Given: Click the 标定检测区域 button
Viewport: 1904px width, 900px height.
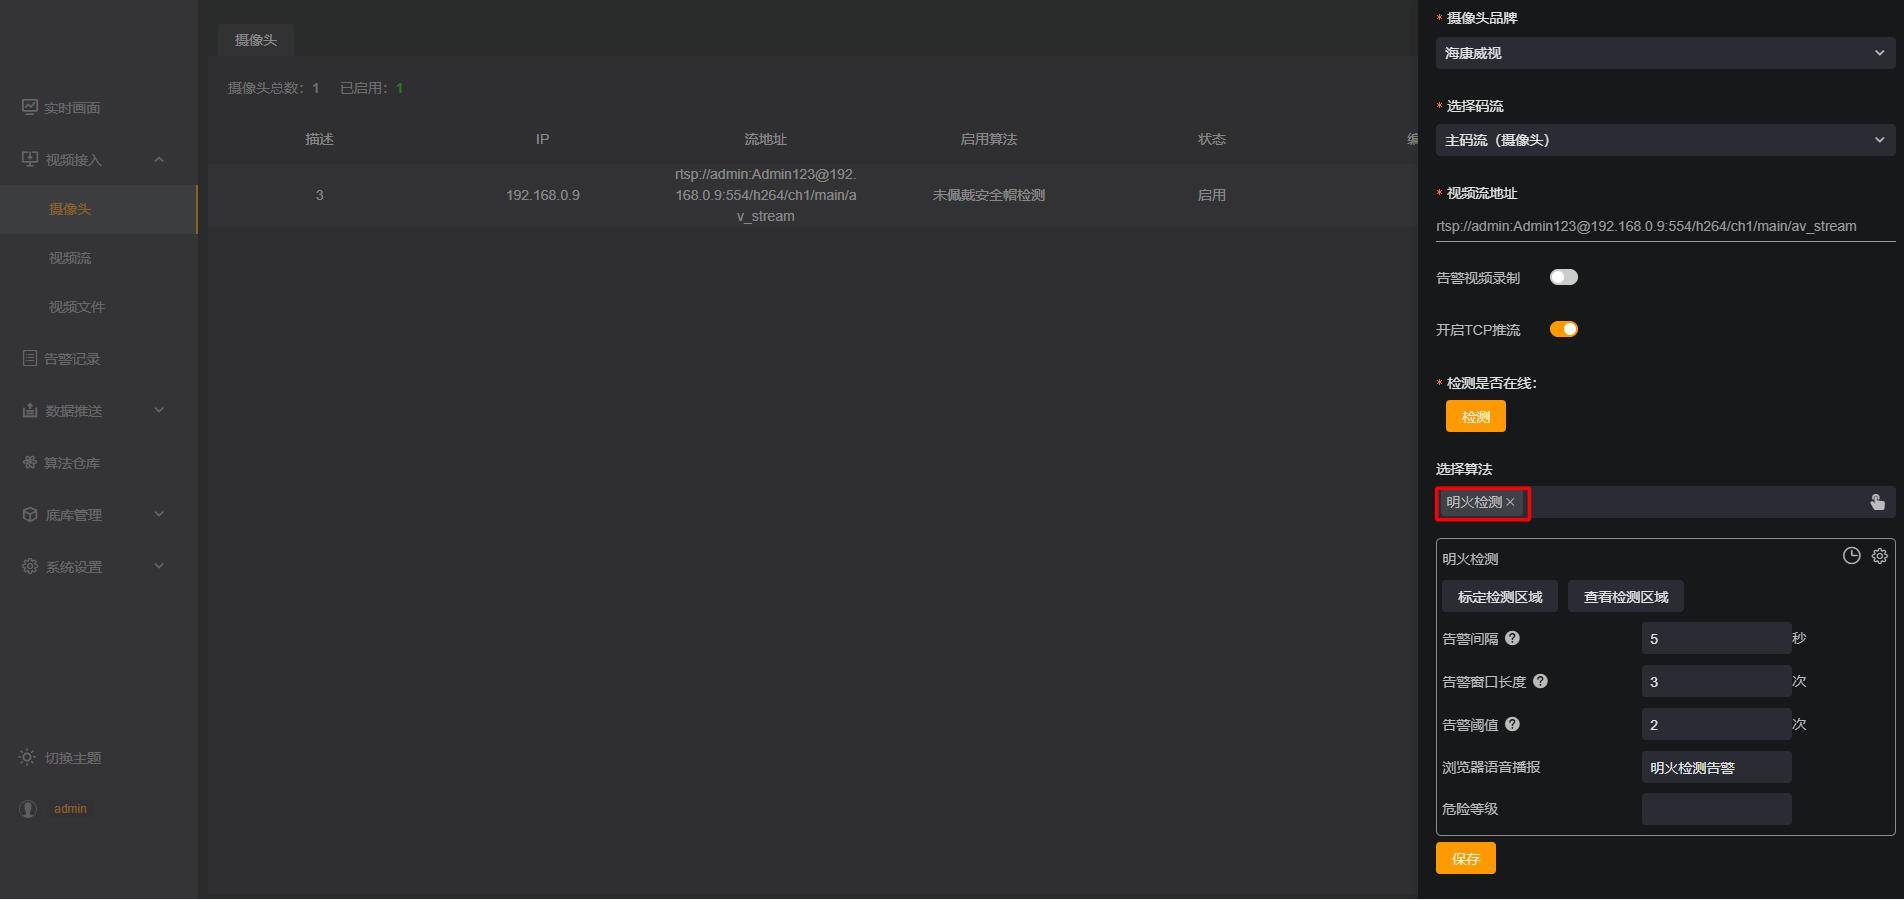Looking at the screenshot, I should click(x=1500, y=597).
